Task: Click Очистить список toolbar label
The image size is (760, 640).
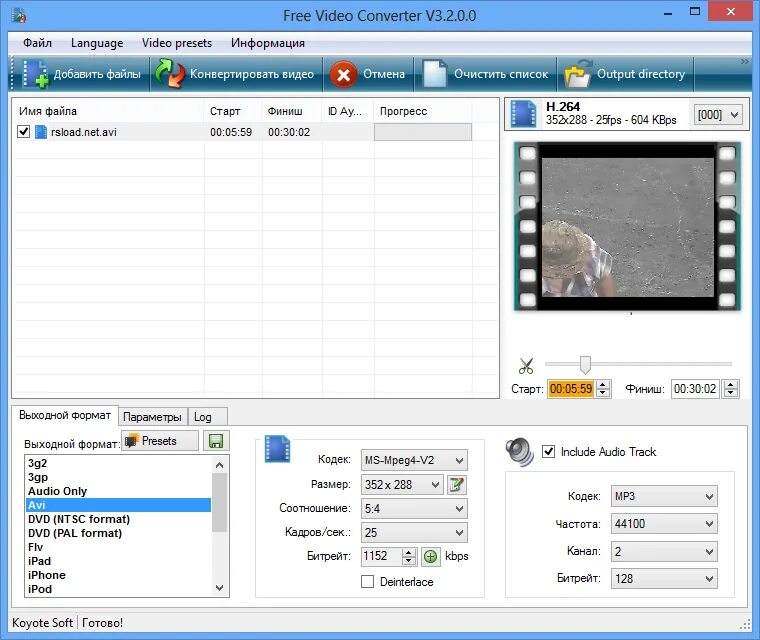Action: click(x=501, y=74)
